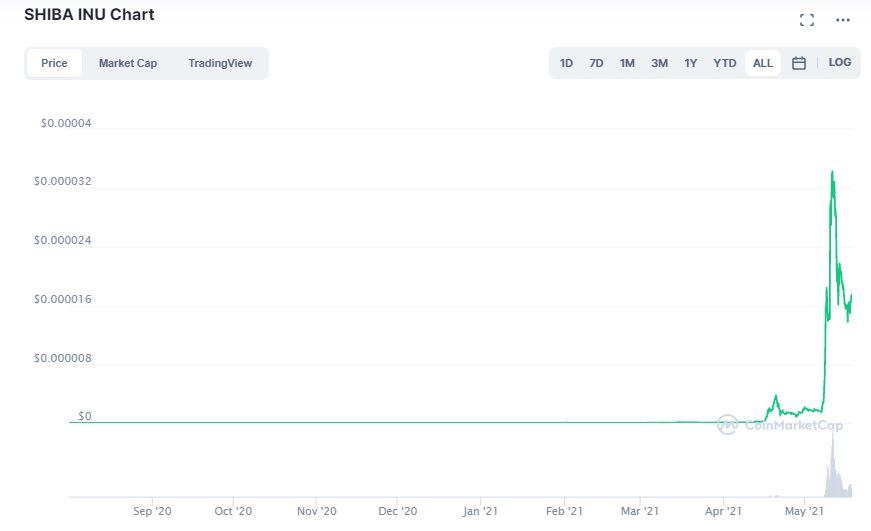
Task: Click the $0.00004 price axis label
Action: [66, 123]
